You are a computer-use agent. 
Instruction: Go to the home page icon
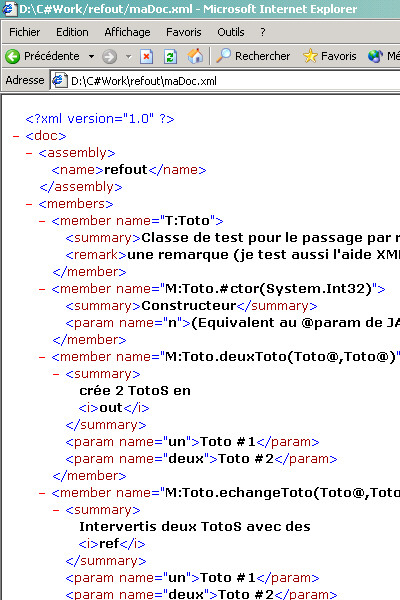[x=195, y=56]
